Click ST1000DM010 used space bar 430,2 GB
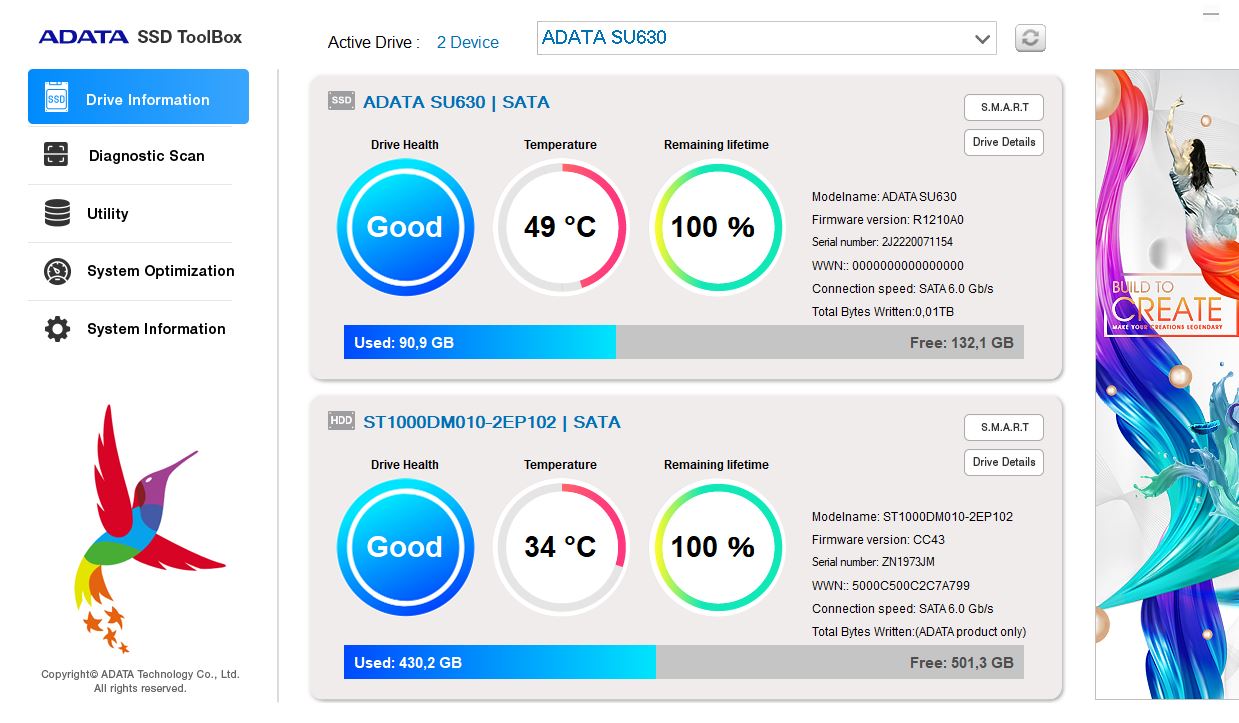The height and width of the screenshot is (723, 1239). pos(500,662)
